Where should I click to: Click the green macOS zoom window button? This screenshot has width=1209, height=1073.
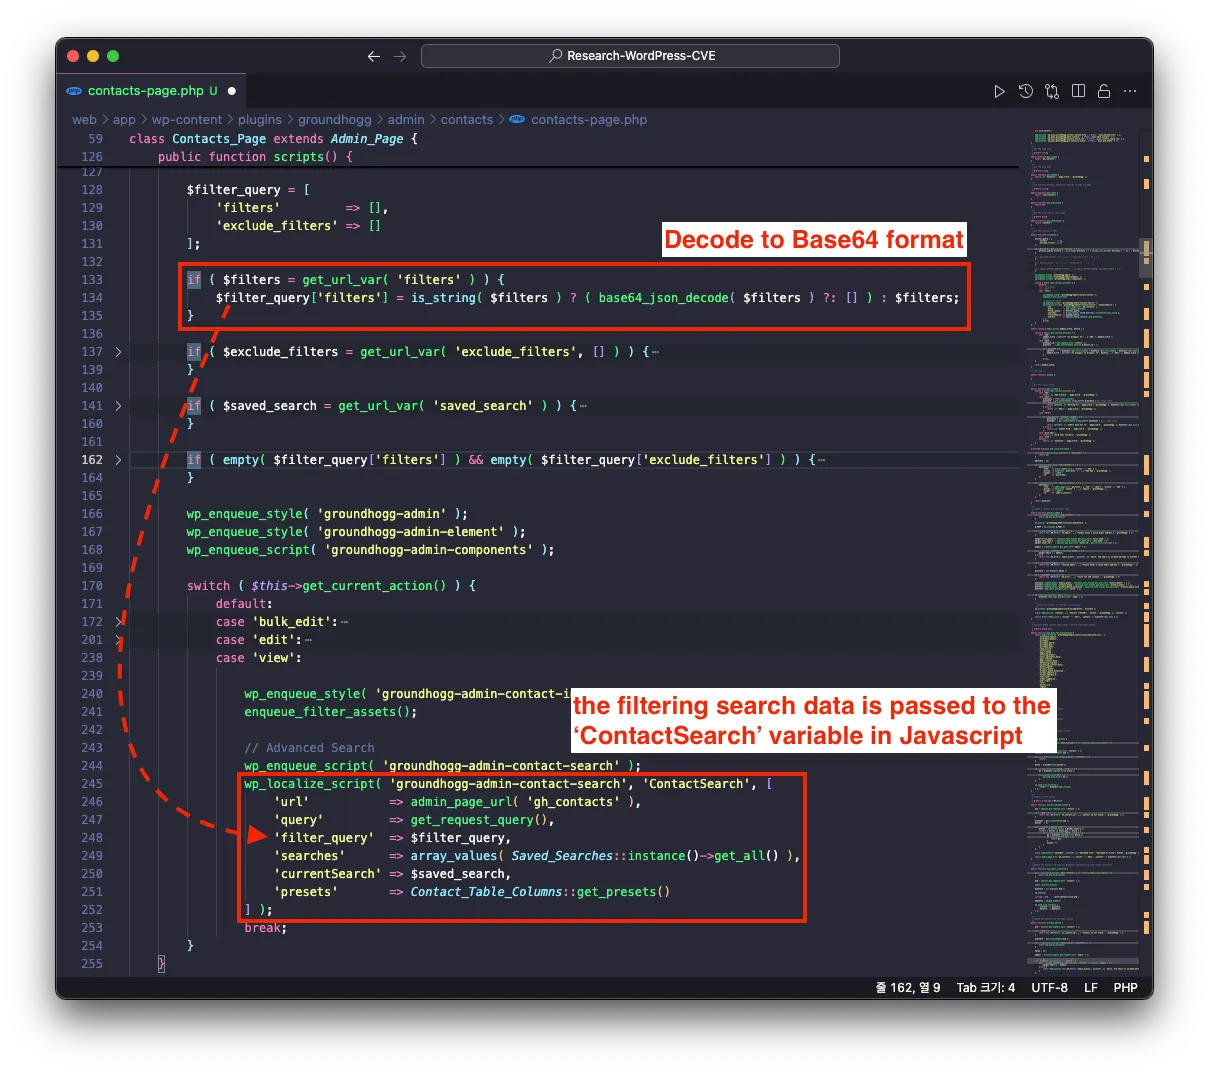tap(113, 56)
